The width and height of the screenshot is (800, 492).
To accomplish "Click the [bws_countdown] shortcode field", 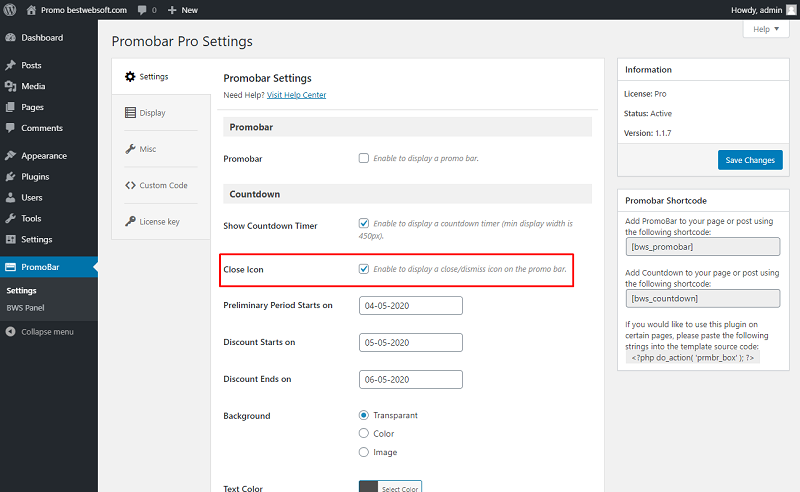I will [x=703, y=299].
